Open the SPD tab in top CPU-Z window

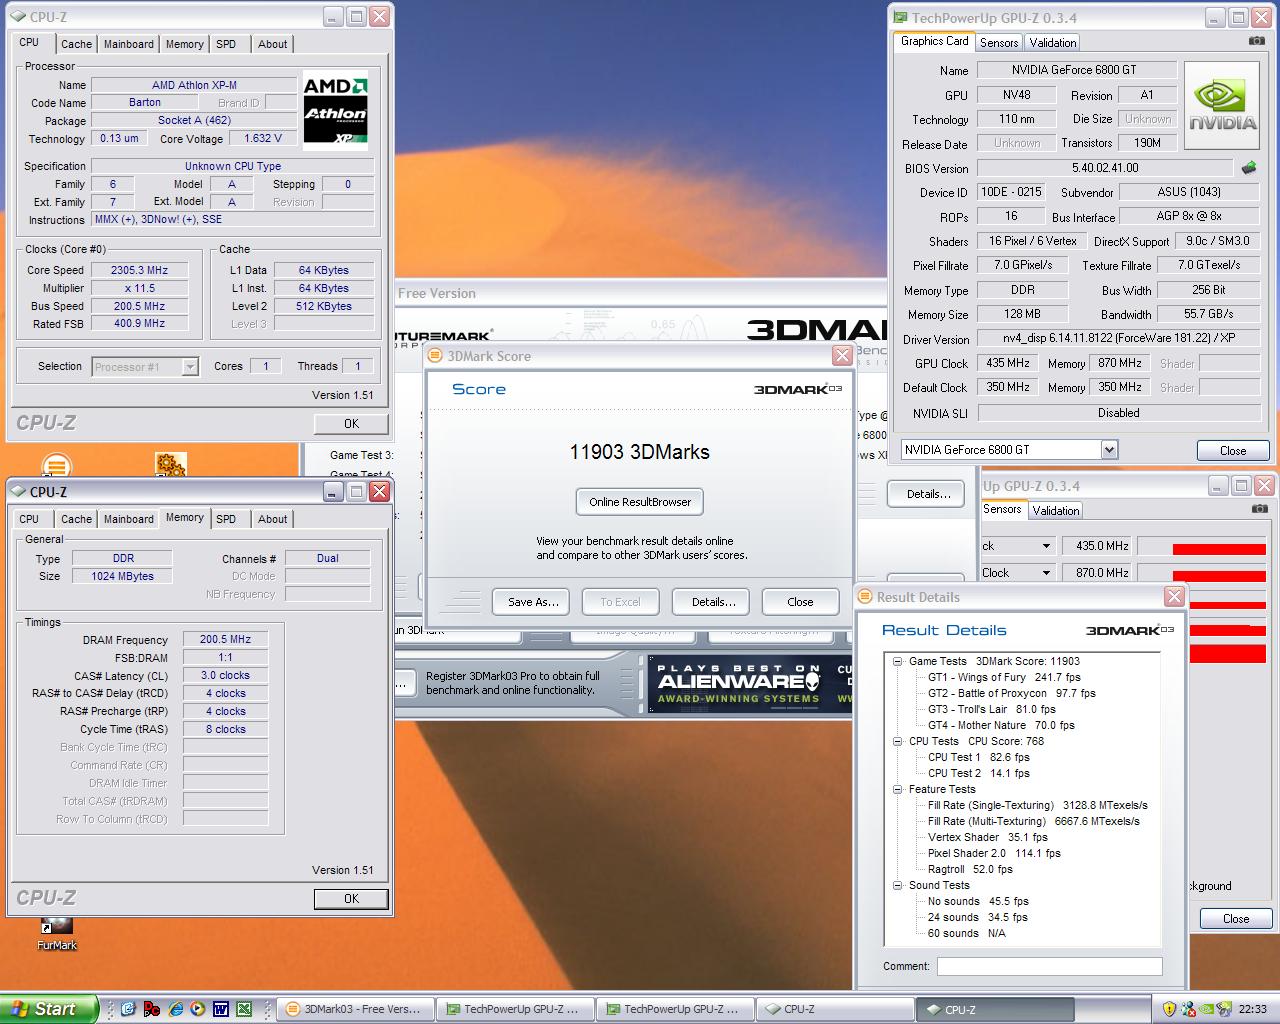pos(226,44)
